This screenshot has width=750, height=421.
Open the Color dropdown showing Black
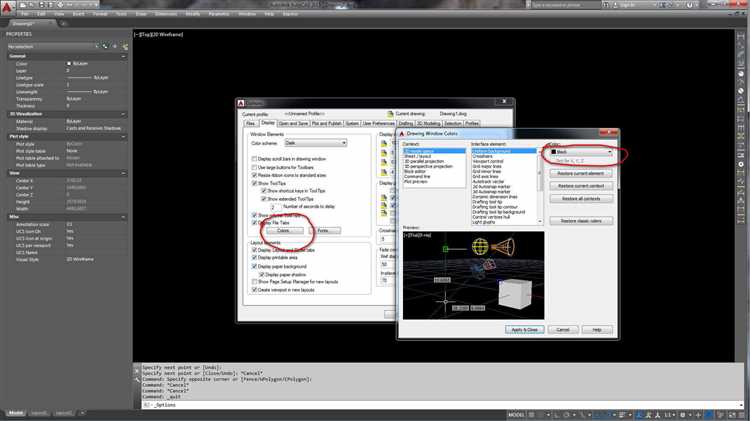point(581,152)
